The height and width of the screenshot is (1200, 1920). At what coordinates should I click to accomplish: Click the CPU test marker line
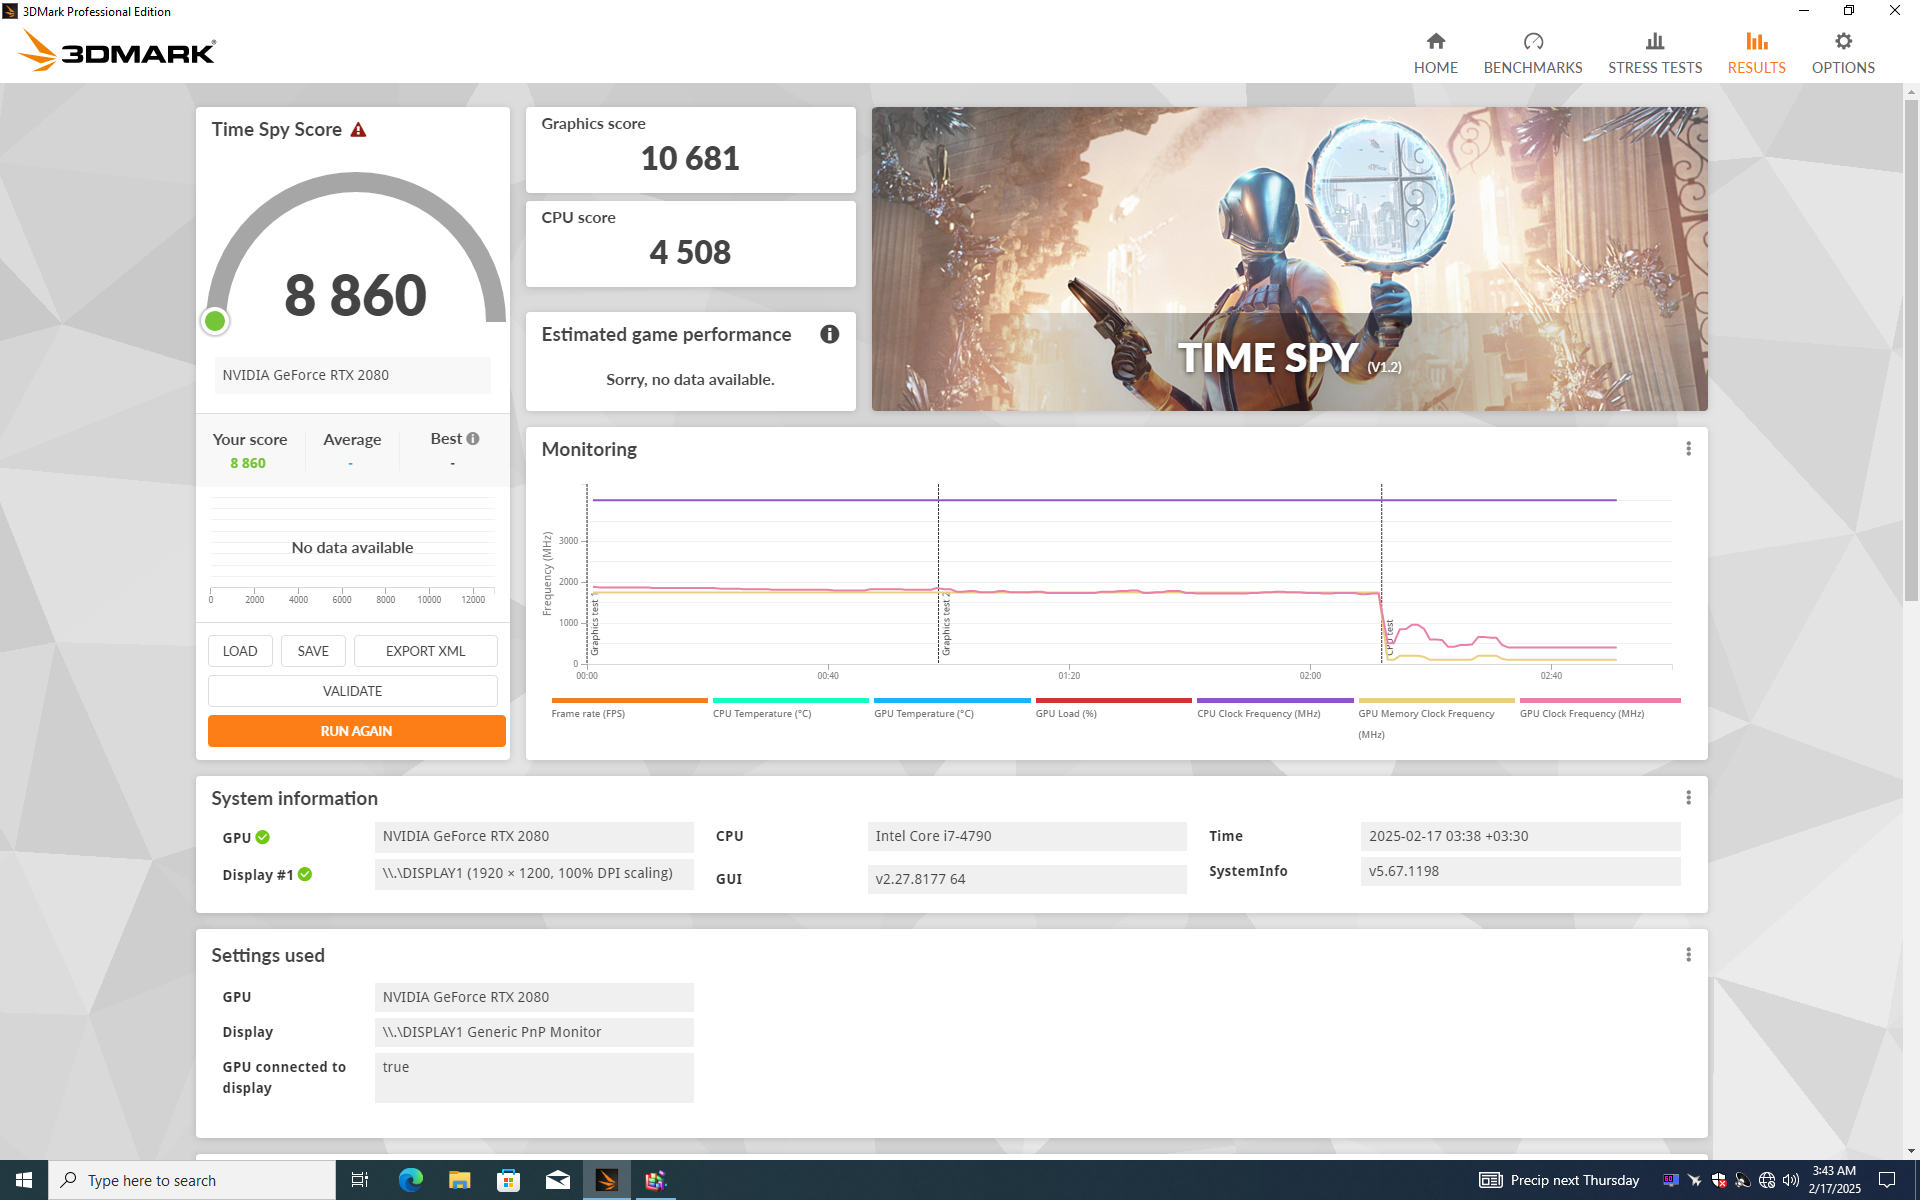(x=1382, y=573)
